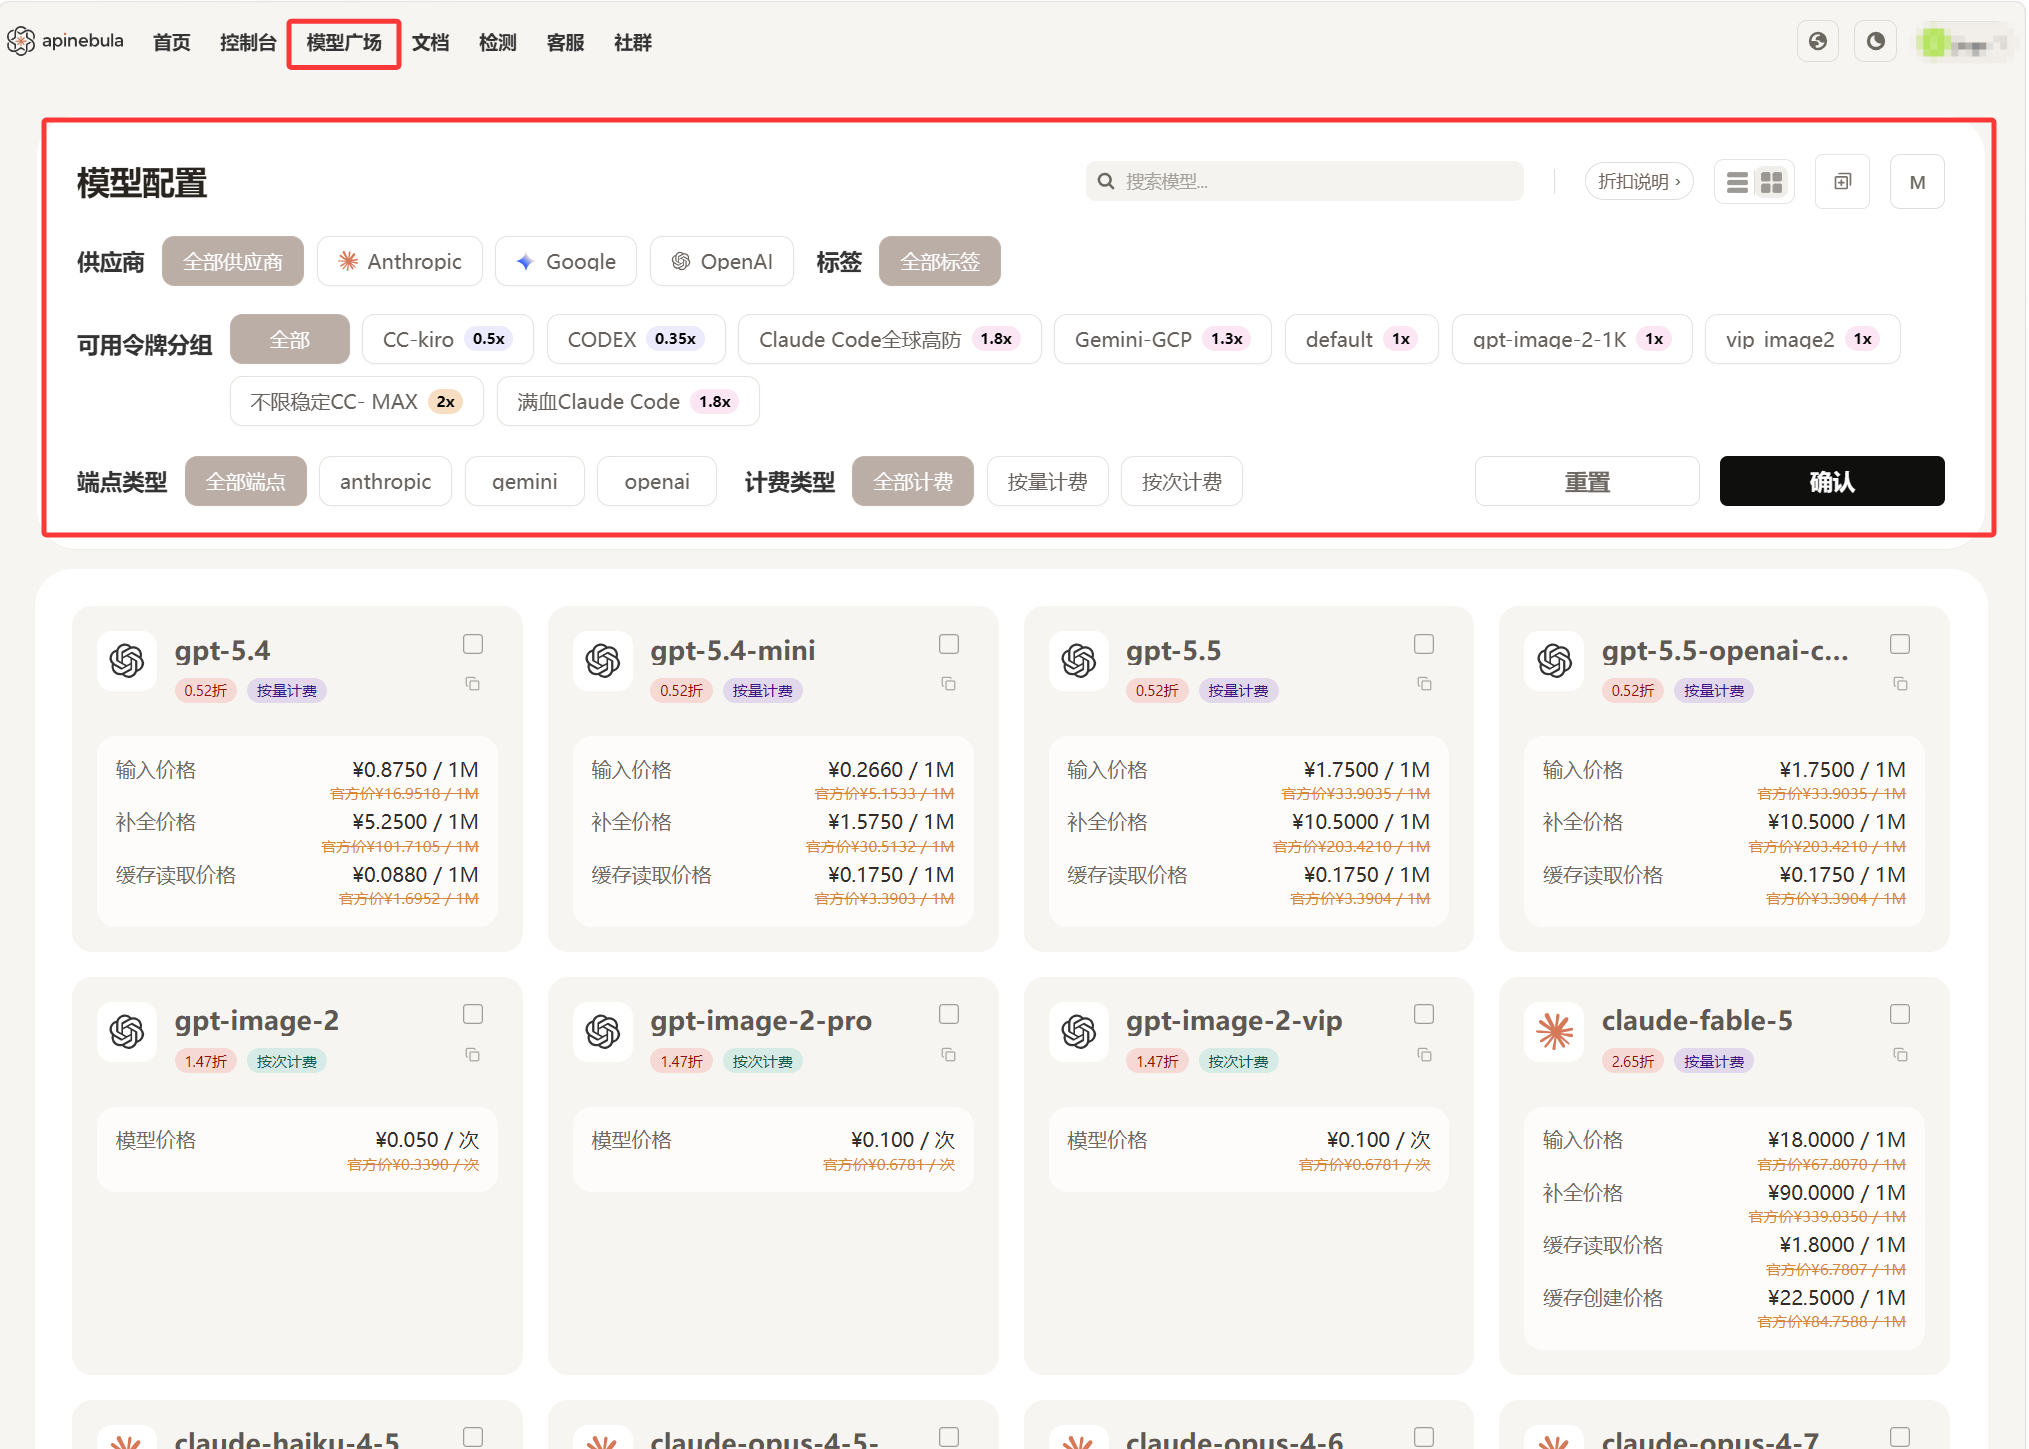Click the 确认 confirm button
This screenshot has height=1449, width=2029.
coord(1832,482)
